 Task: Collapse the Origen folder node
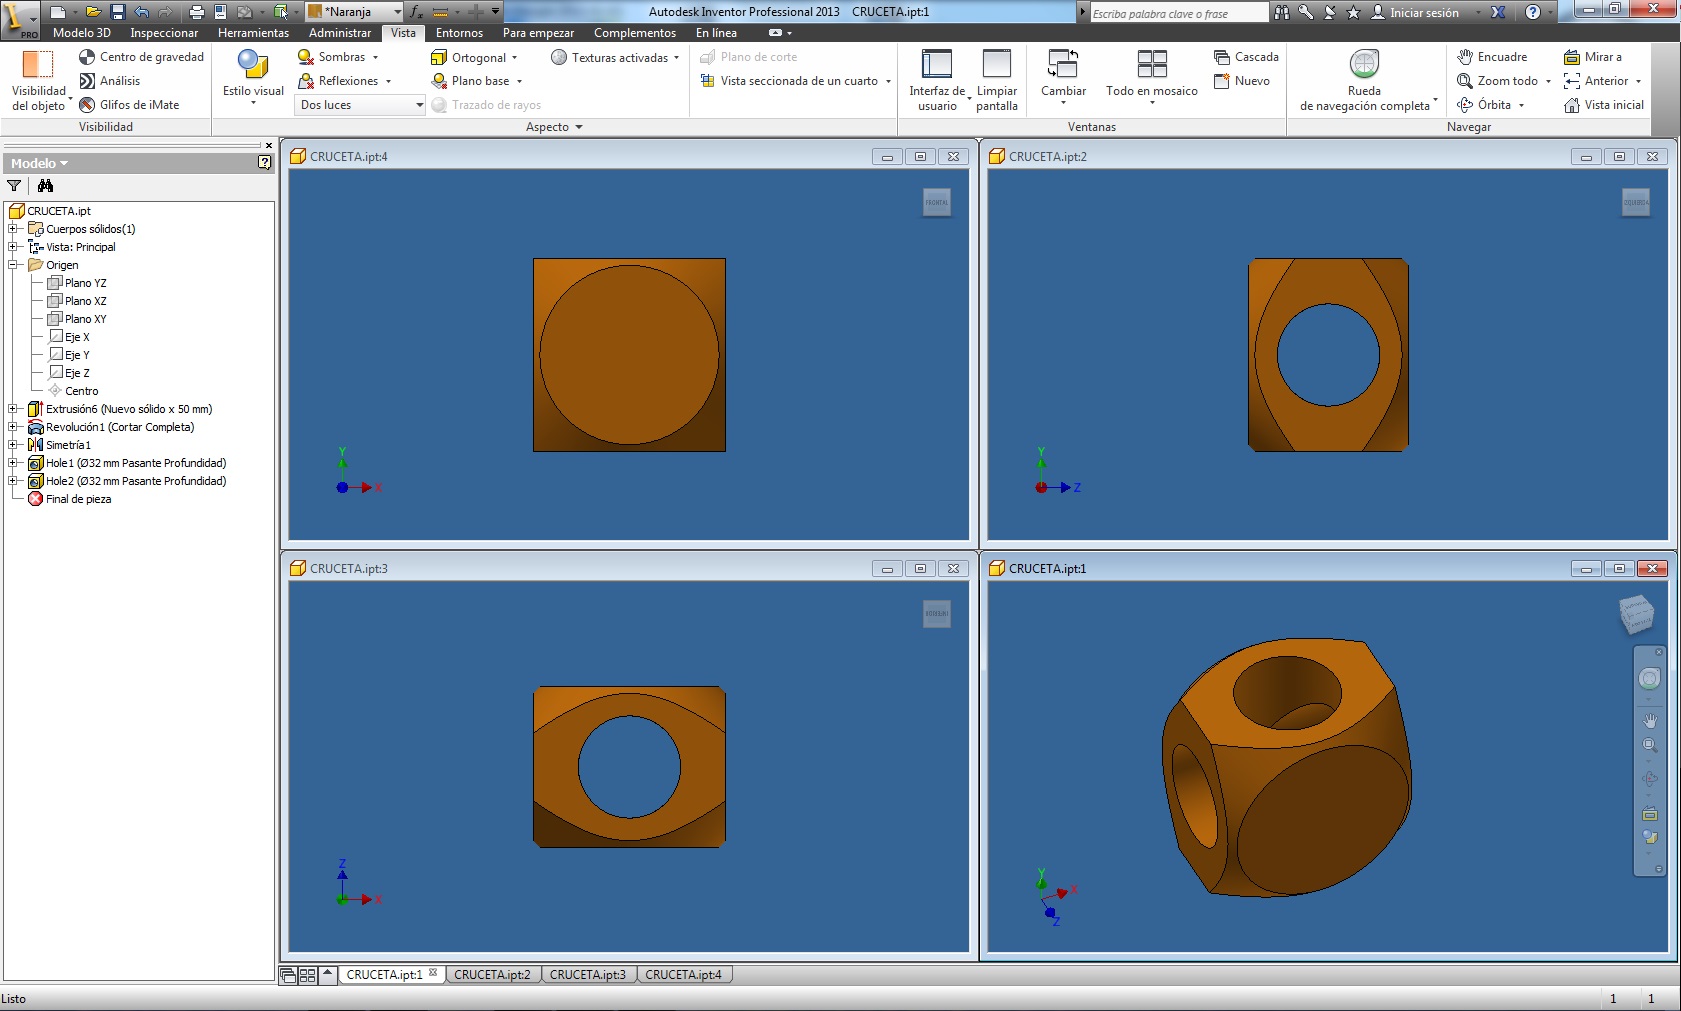click(13, 265)
